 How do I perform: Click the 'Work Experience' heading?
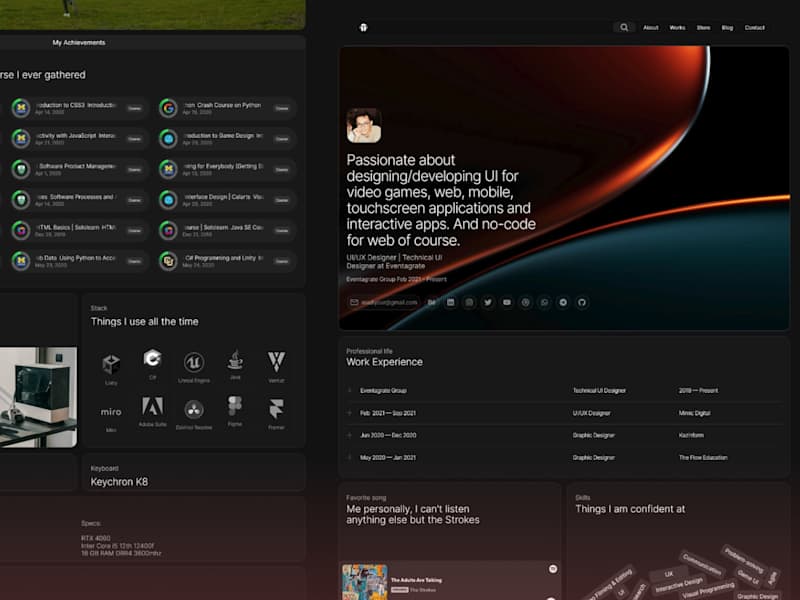pos(384,362)
